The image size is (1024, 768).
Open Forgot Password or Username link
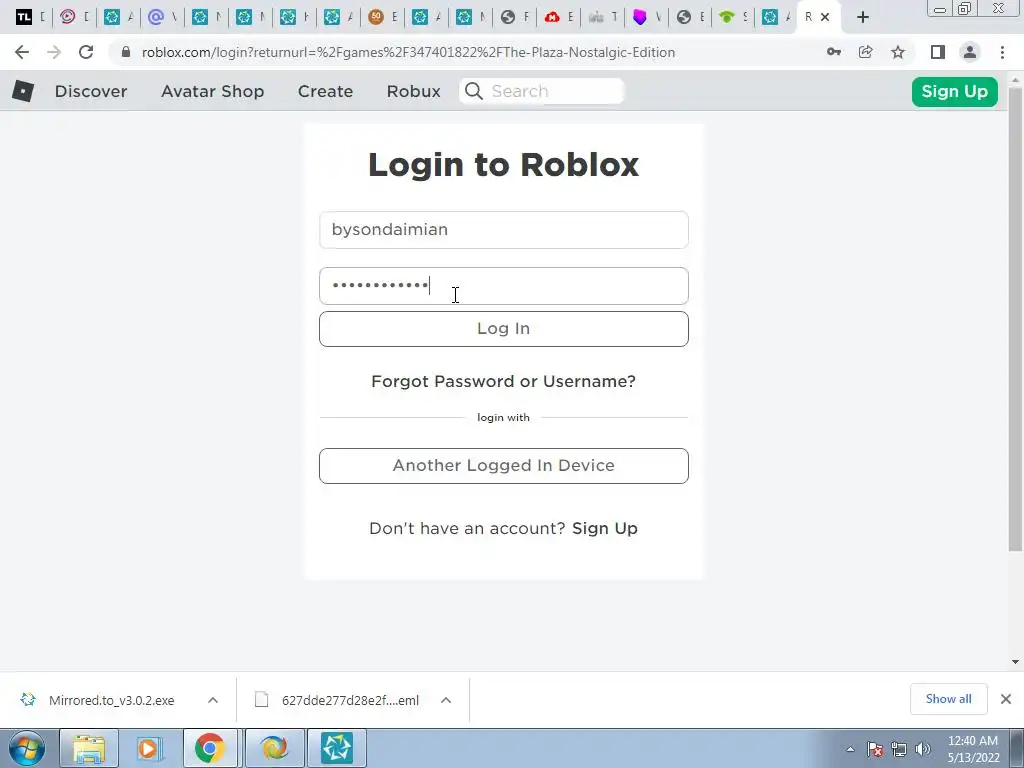click(x=503, y=381)
